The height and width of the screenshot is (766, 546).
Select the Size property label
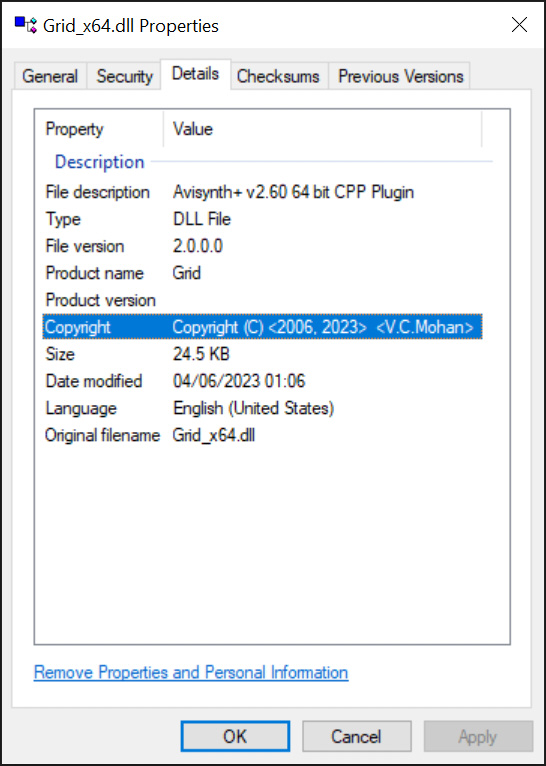[60, 354]
